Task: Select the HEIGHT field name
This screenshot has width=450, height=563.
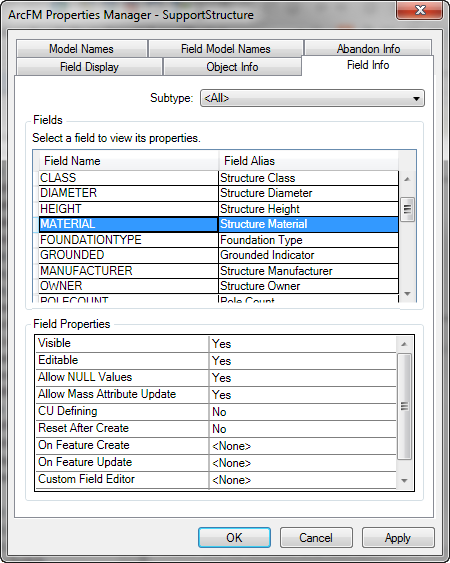Action: point(128,209)
